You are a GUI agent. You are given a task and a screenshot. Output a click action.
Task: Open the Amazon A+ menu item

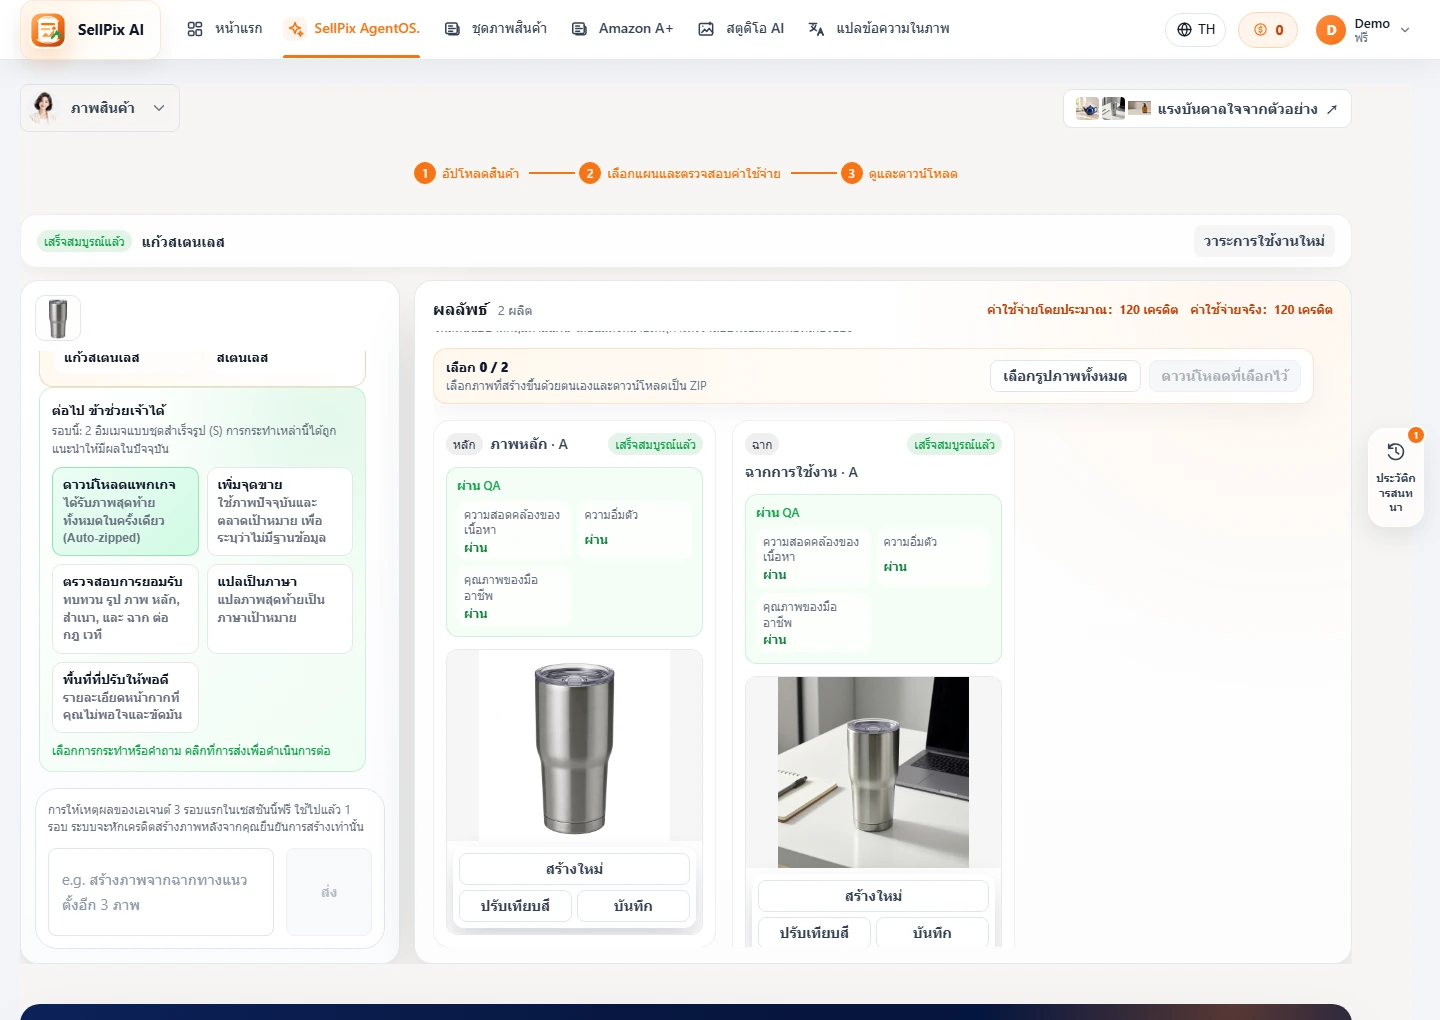coord(622,29)
